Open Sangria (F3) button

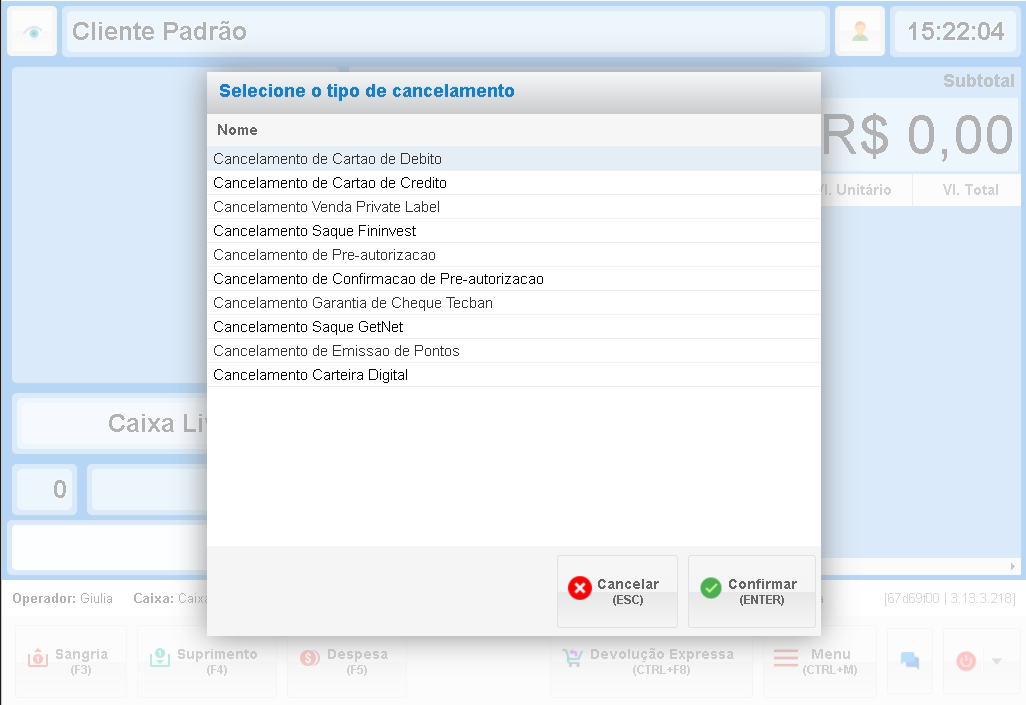(71, 661)
